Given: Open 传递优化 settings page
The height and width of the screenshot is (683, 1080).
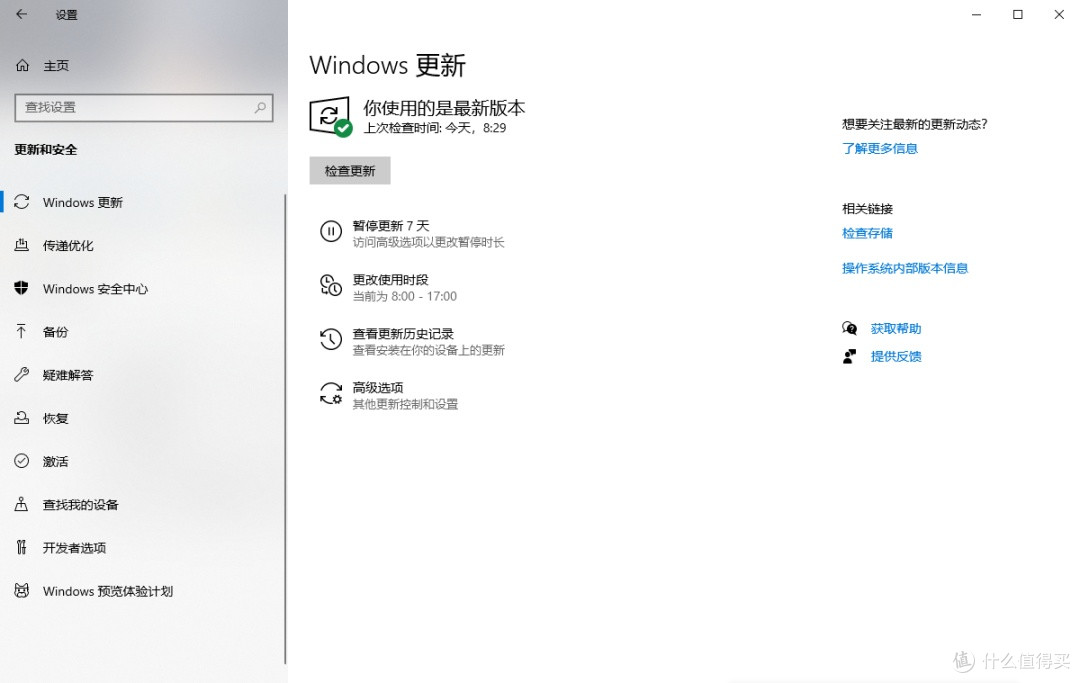Looking at the screenshot, I should (x=68, y=245).
